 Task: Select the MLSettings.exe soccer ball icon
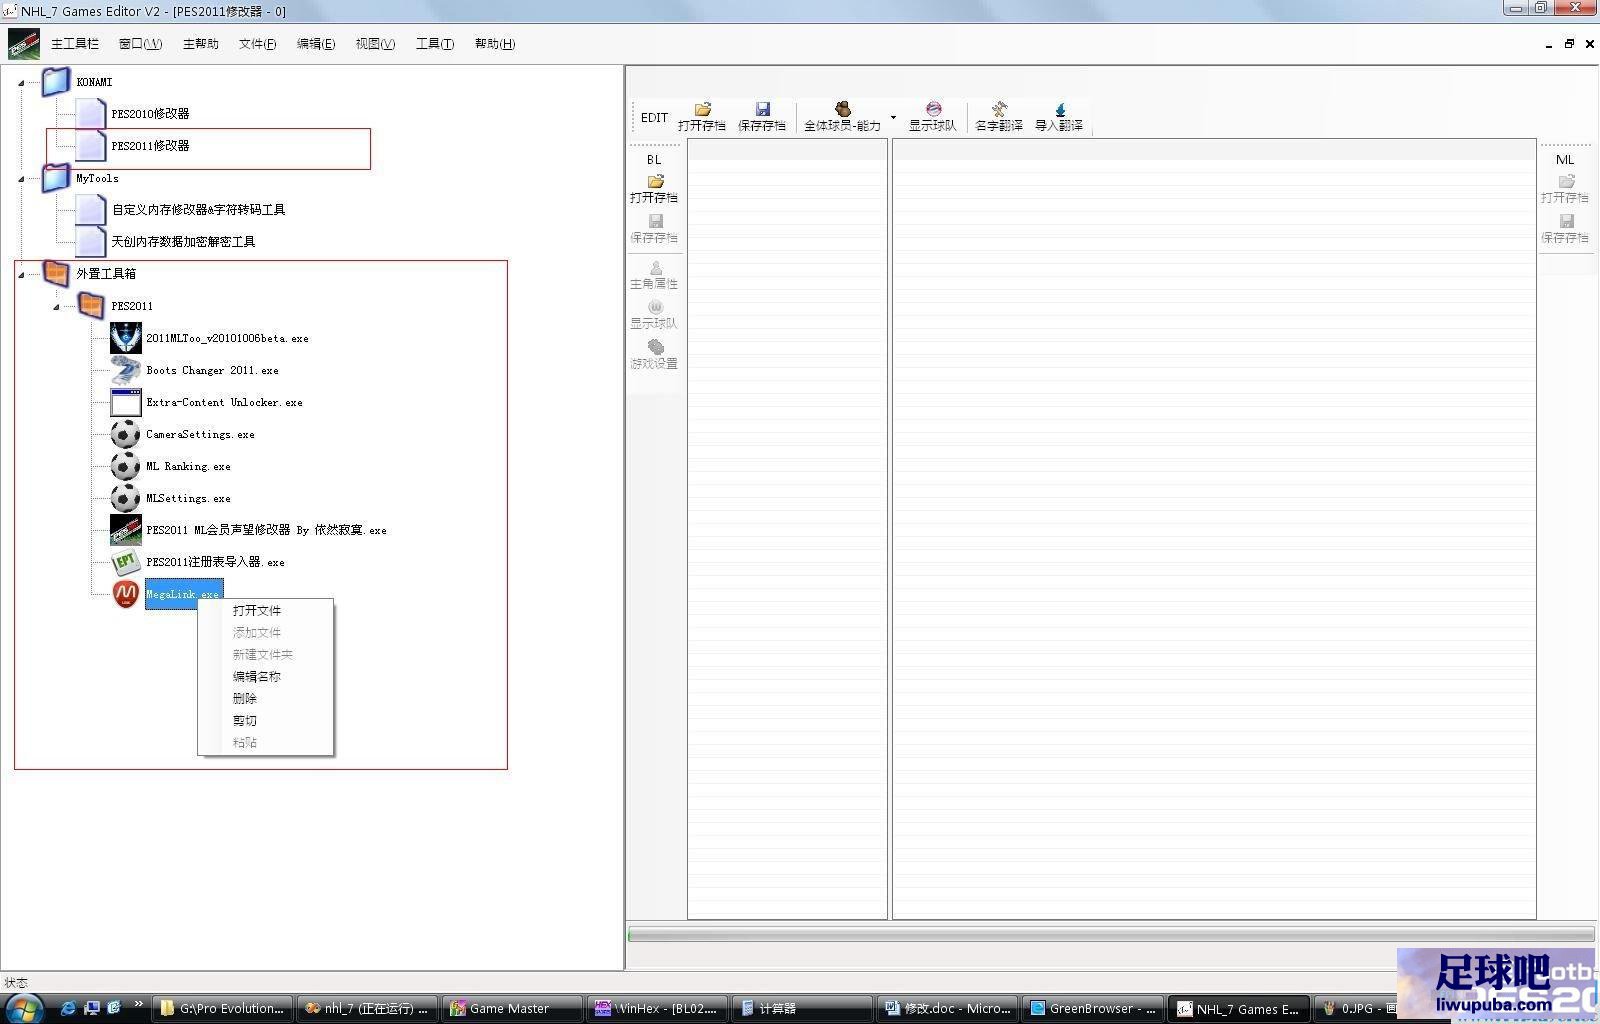click(x=126, y=498)
